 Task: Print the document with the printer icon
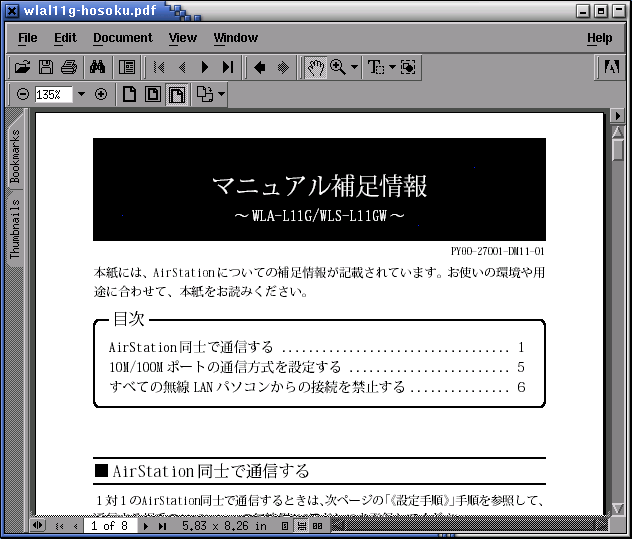69,67
